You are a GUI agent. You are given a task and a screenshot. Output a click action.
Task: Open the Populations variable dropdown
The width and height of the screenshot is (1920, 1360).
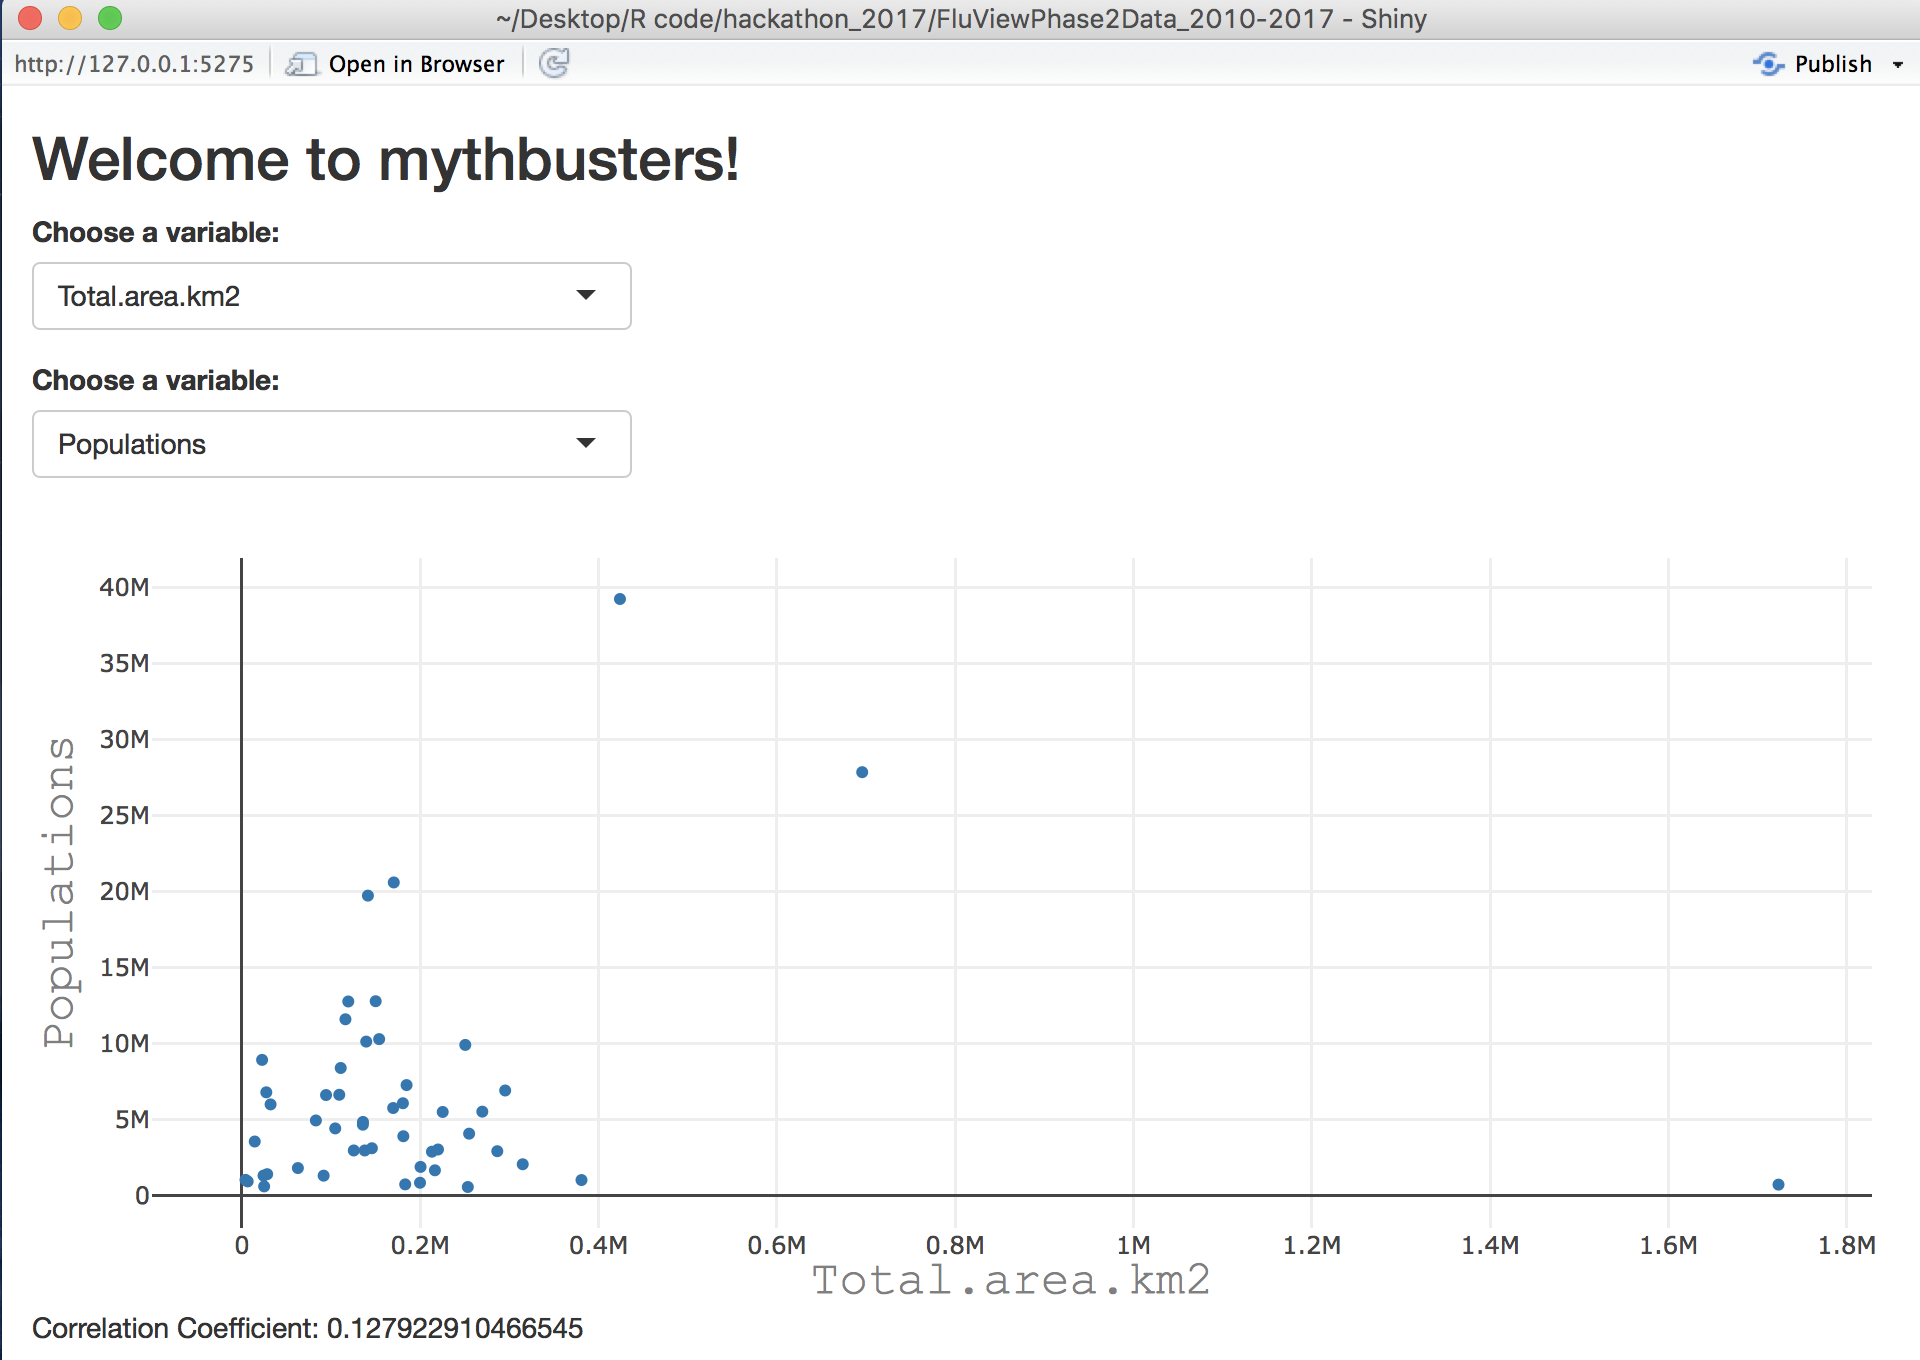(x=331, y=444)
